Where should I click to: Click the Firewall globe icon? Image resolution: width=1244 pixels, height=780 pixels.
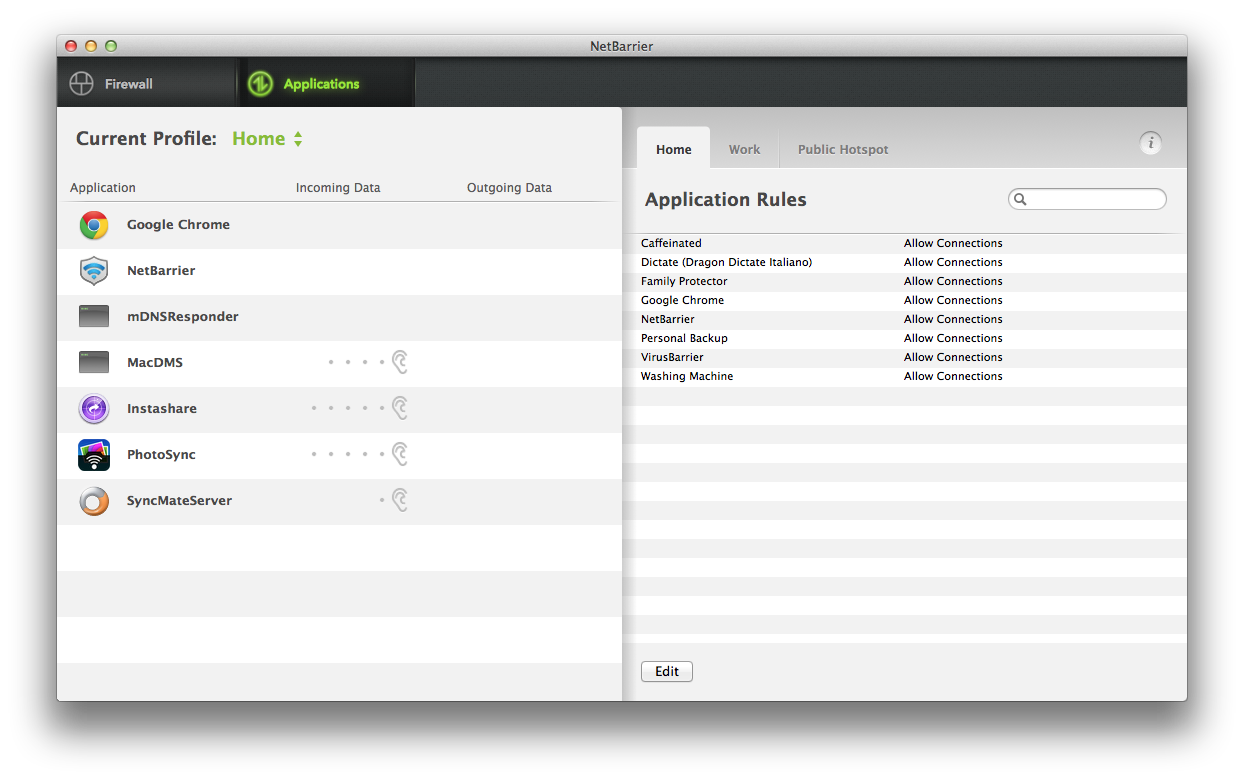coord(81,84)
